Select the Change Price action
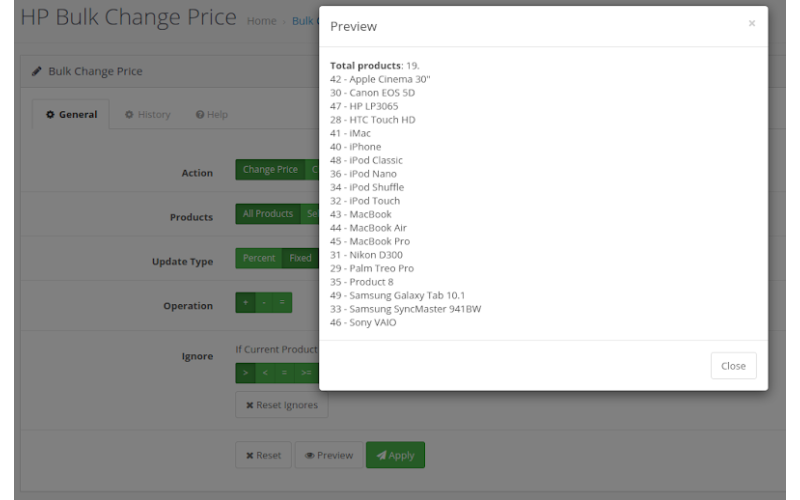The height and width of the screenshot is (500, 800). (270, 169)
